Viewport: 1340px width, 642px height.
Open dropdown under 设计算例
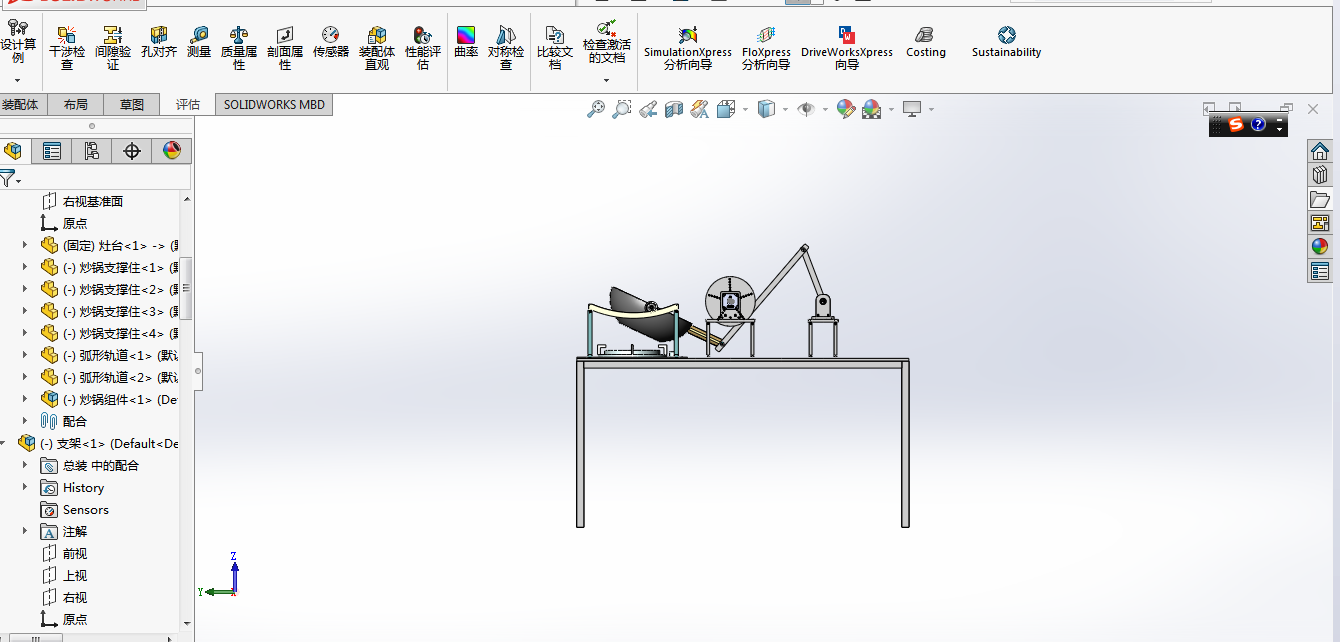click(x=18, y=79)
